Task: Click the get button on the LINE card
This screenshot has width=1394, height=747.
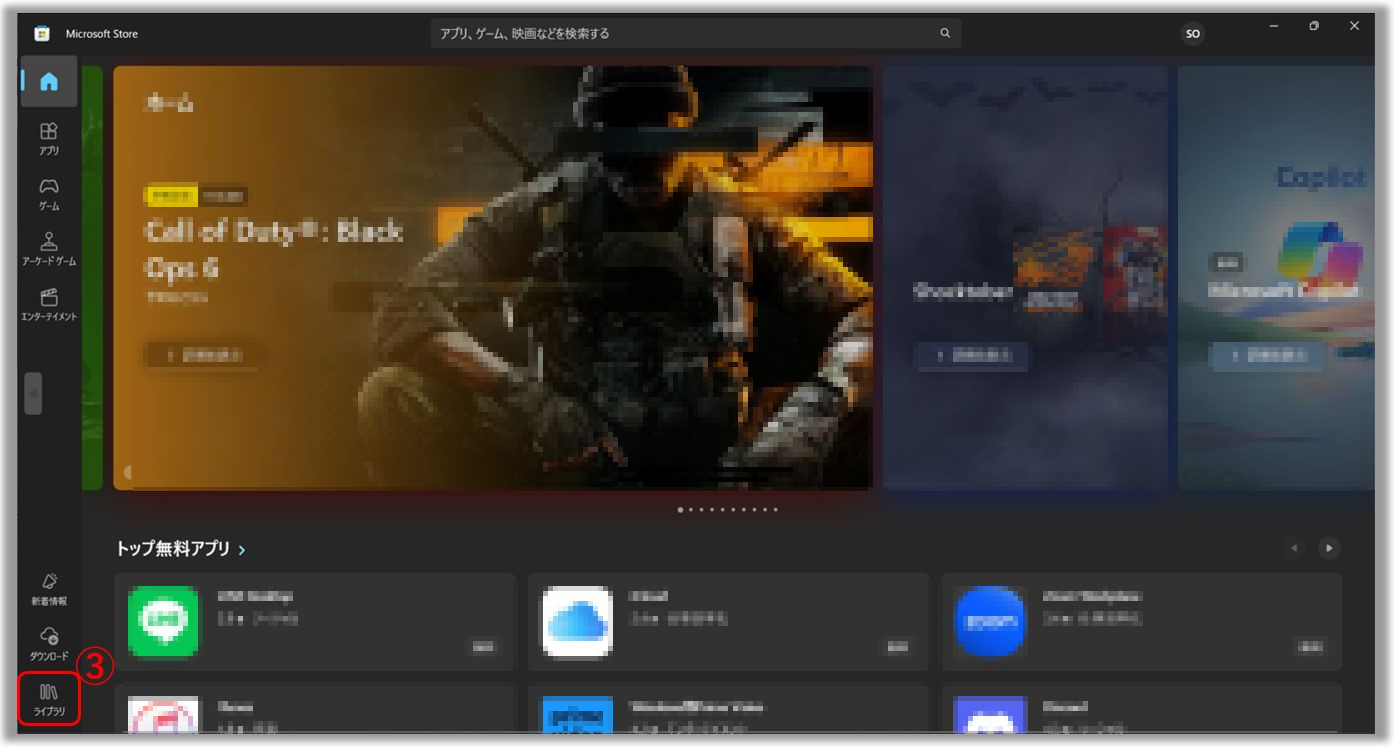Action: pos(483,647)
